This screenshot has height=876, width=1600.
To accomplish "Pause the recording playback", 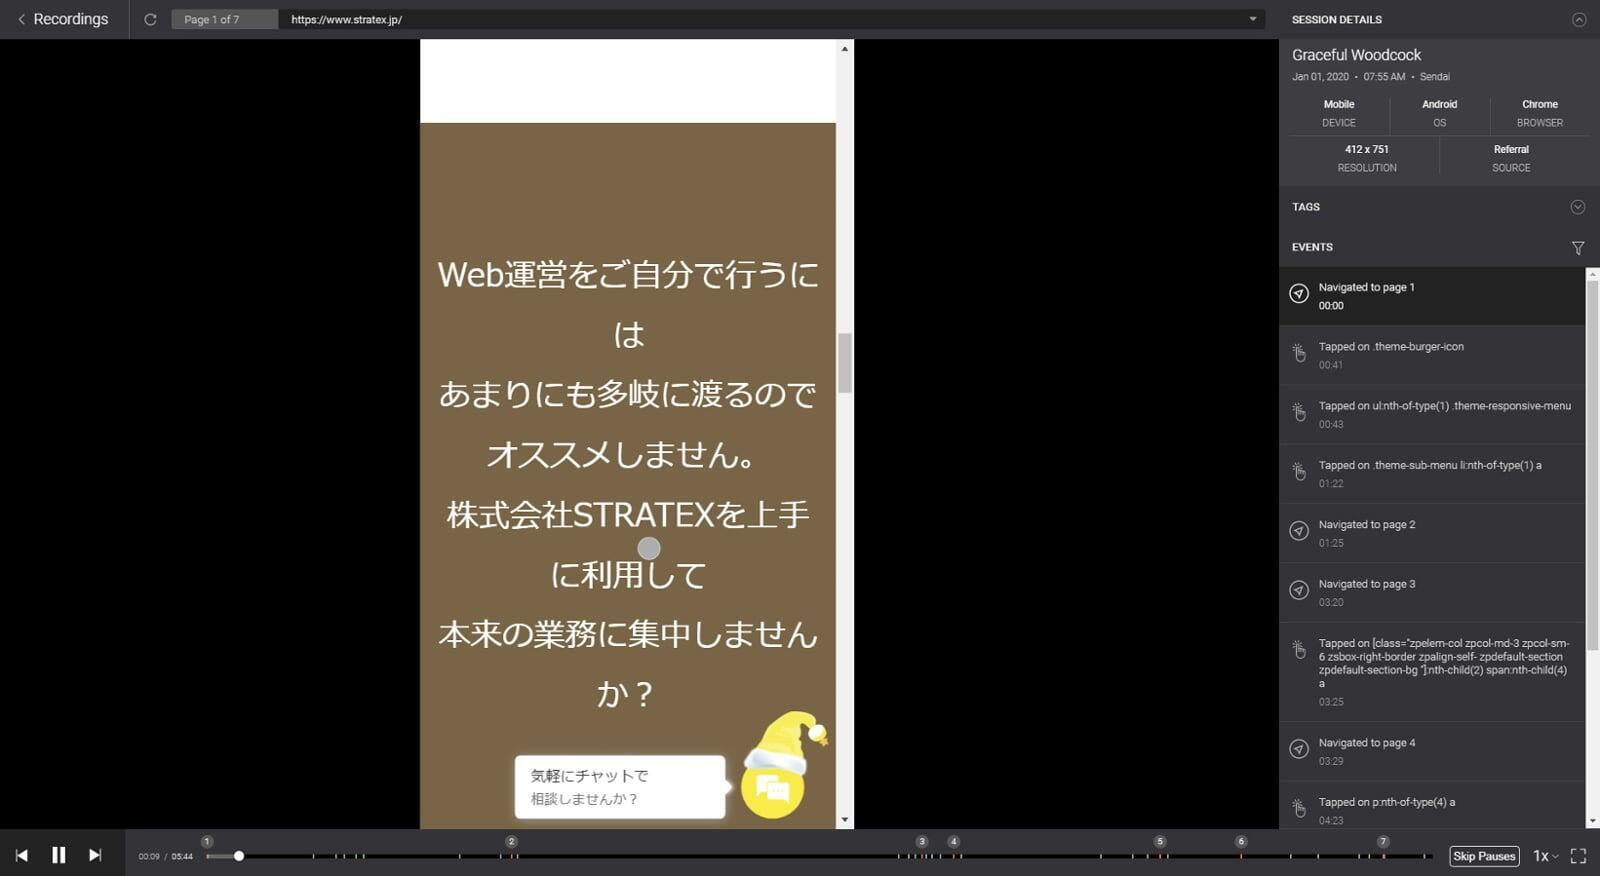I will click(x=59, y=855).
